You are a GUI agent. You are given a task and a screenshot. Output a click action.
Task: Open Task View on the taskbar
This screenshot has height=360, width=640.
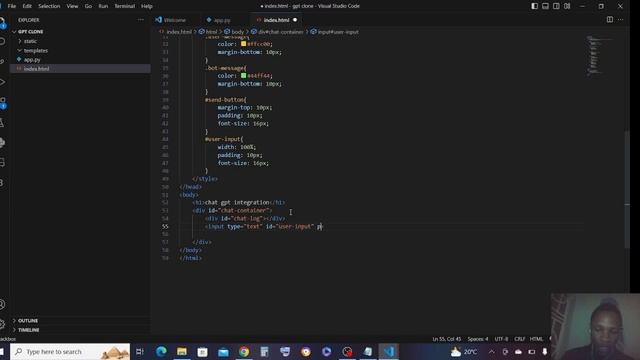[140, 351]
